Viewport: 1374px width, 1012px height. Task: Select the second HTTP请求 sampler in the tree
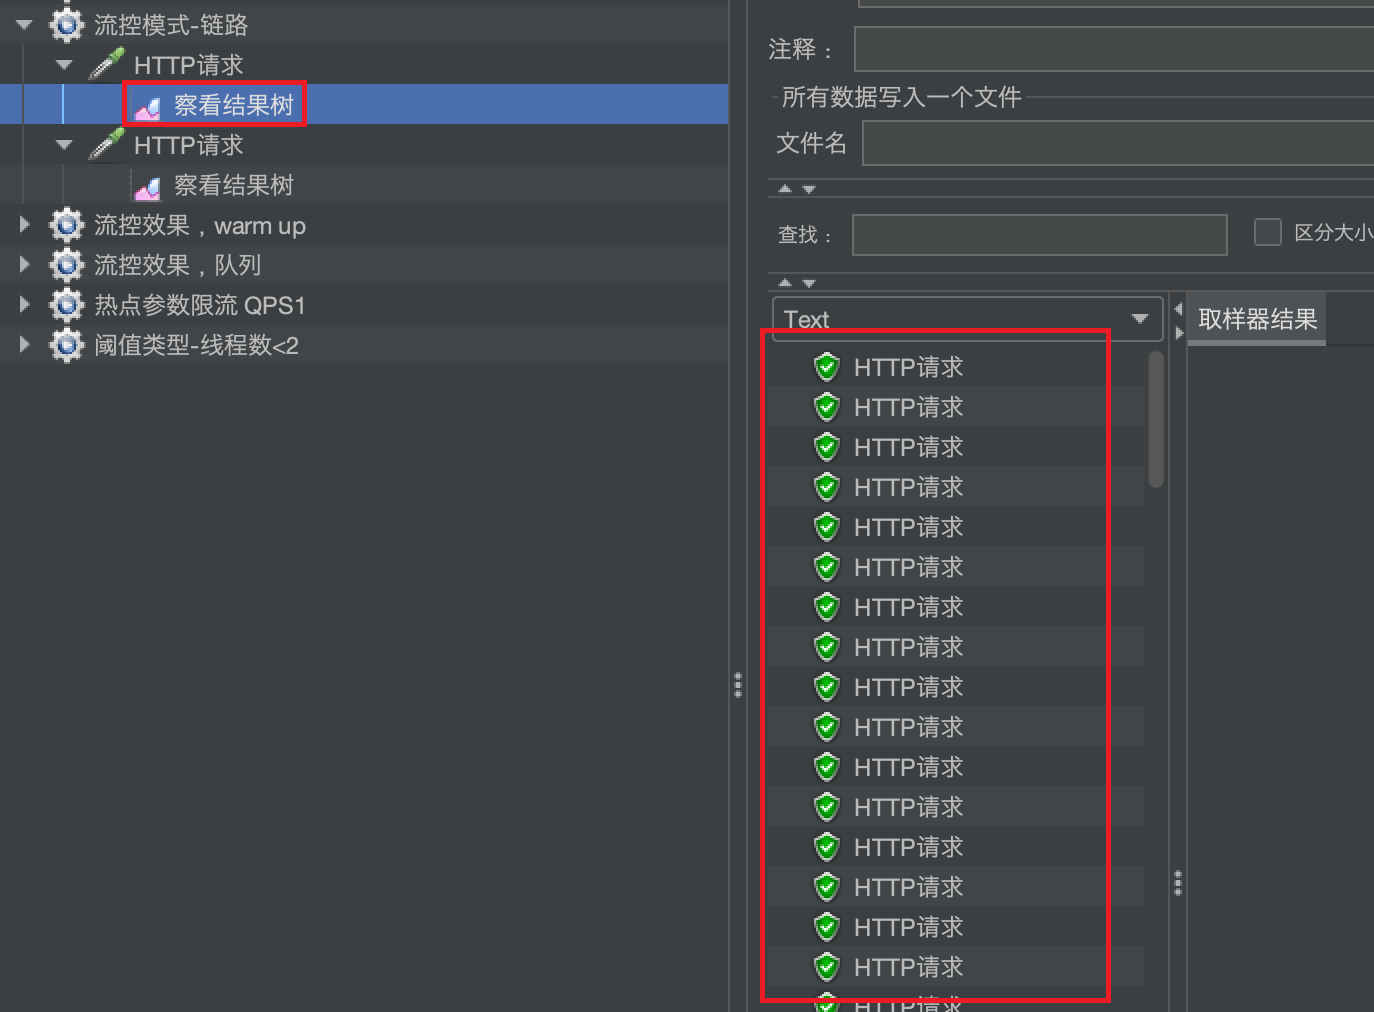pyautogui.click(x=188, y=145)
